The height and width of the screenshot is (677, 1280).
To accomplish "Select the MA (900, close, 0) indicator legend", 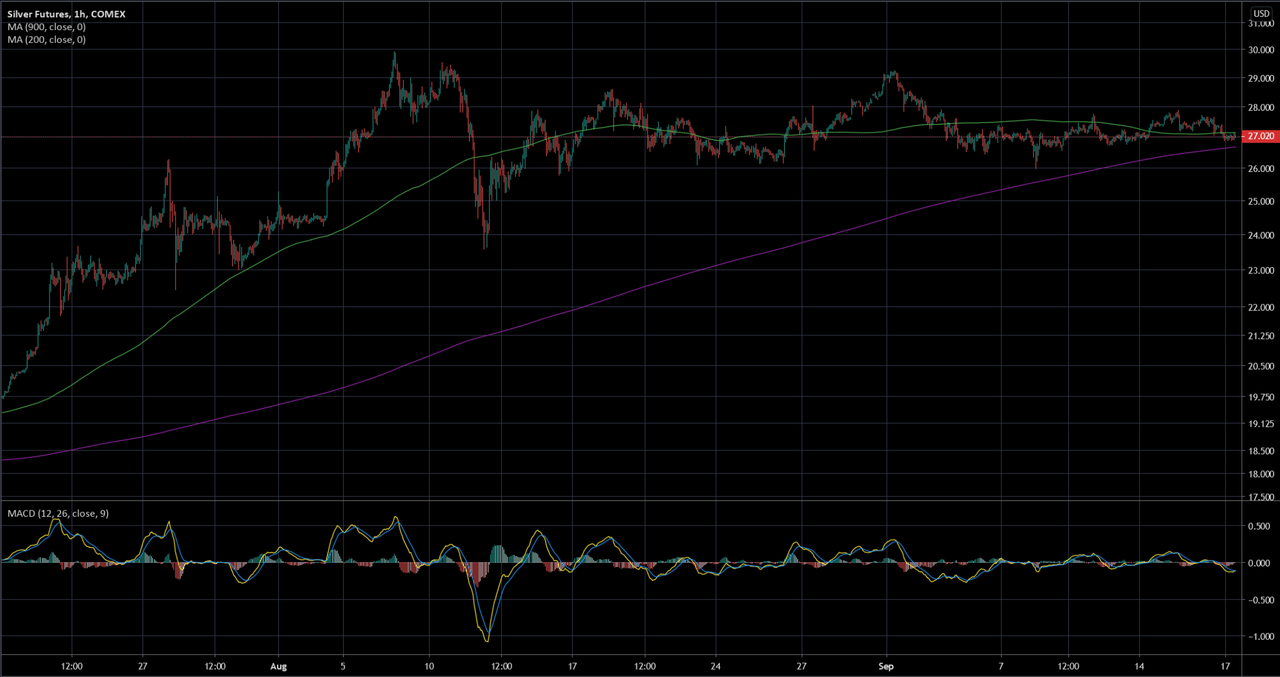I will [x=46, y=27].
